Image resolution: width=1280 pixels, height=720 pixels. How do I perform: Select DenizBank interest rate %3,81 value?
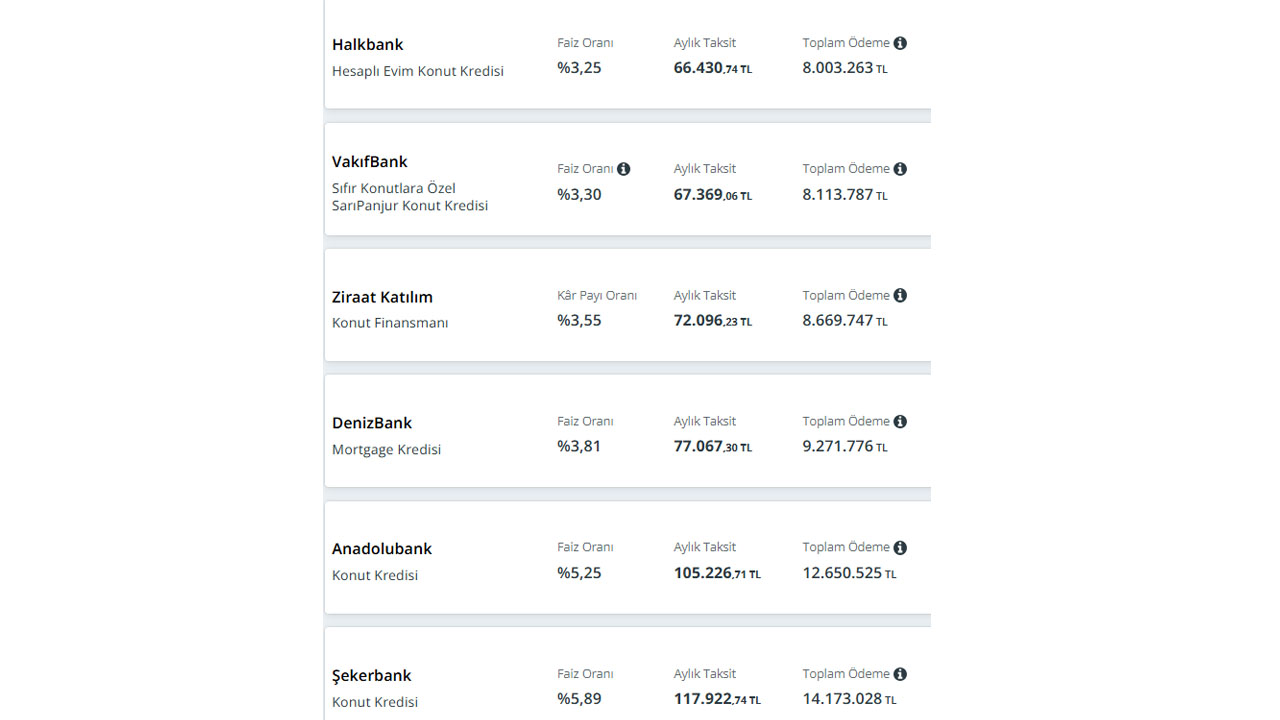(x=579, y=446)
